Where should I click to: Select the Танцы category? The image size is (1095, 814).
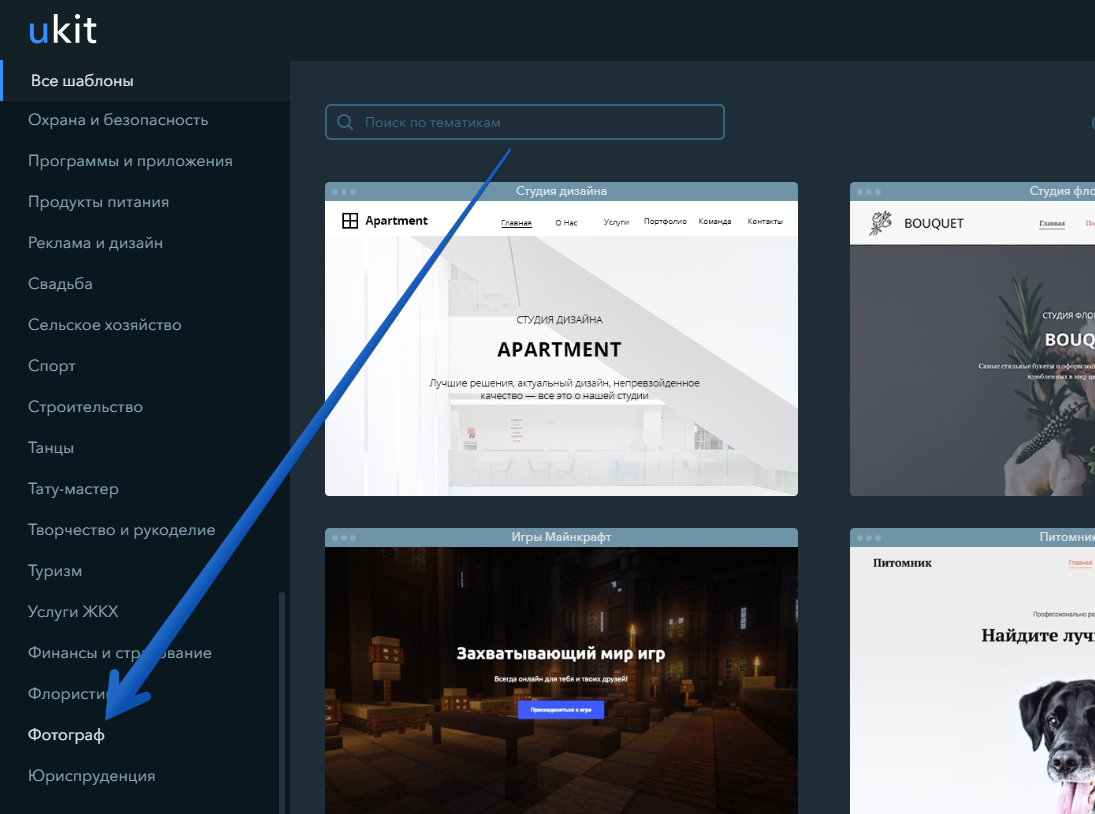[51, 448]
